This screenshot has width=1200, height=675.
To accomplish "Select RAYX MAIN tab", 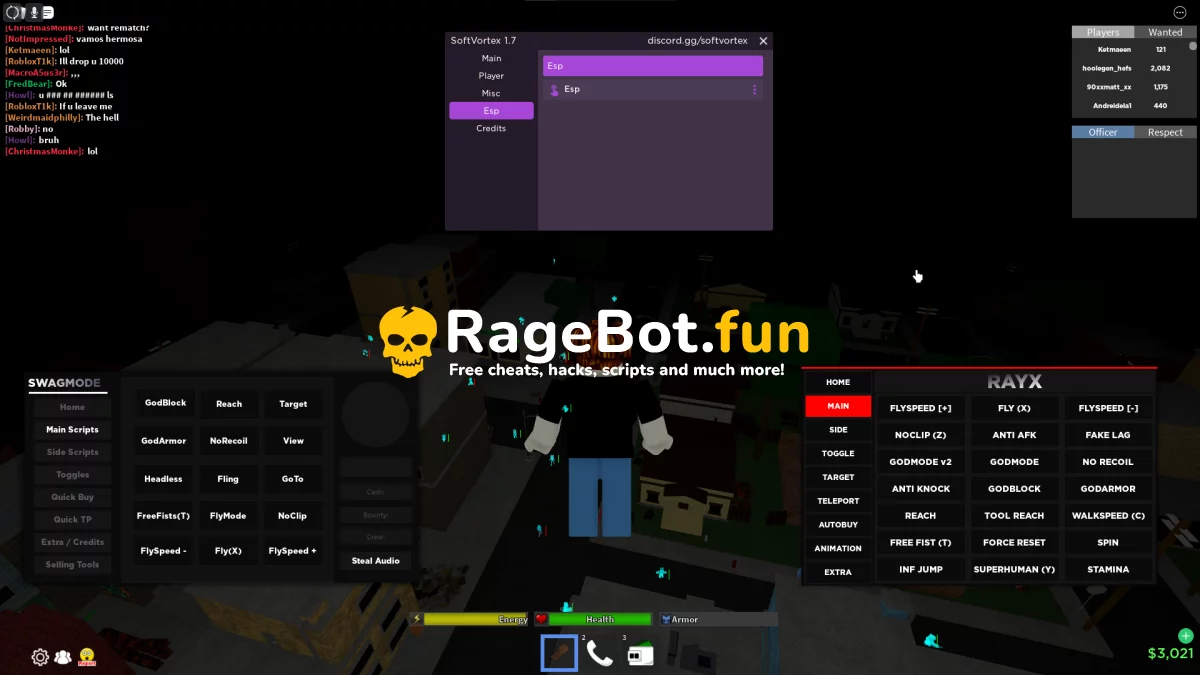I will (838, 406).
